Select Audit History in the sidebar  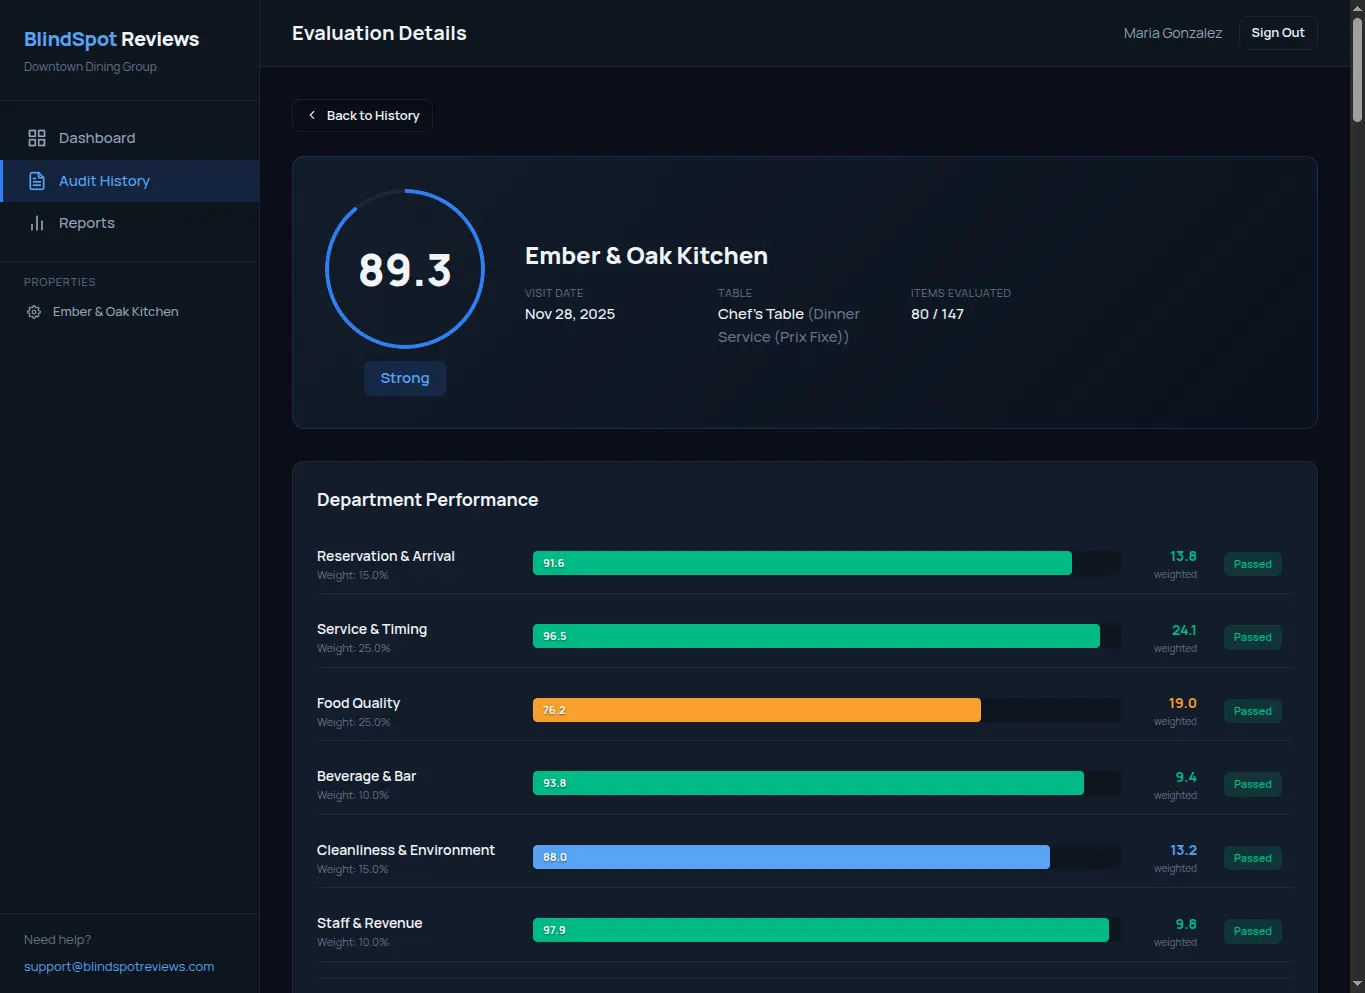click(x=104, y=180)
